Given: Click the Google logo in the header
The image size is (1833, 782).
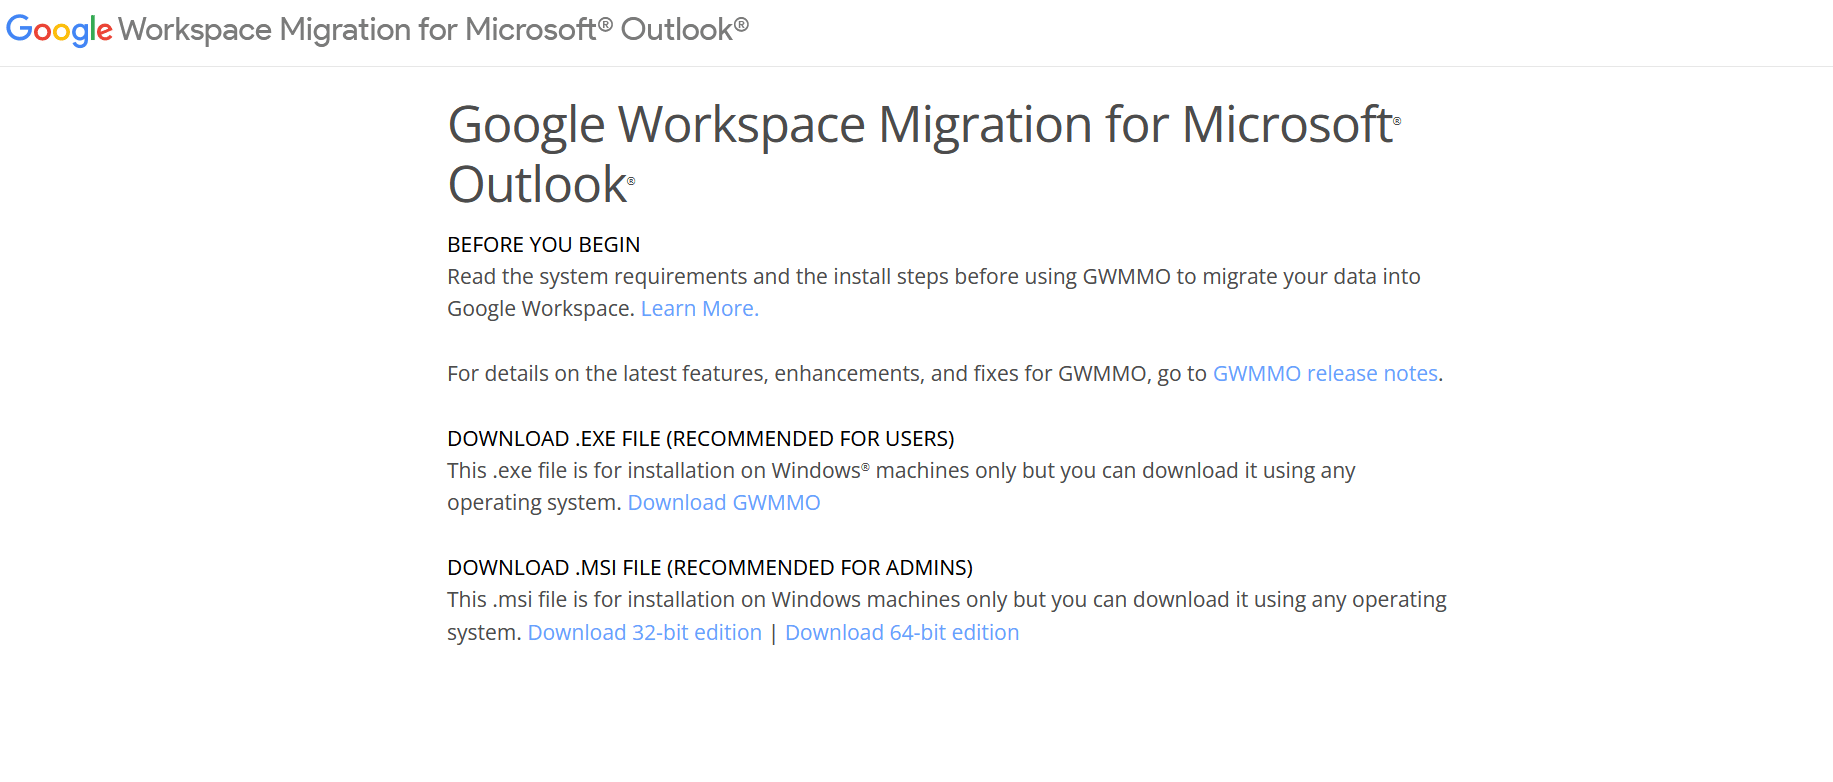Looking at the screenshot, I should tap(59, 30).
